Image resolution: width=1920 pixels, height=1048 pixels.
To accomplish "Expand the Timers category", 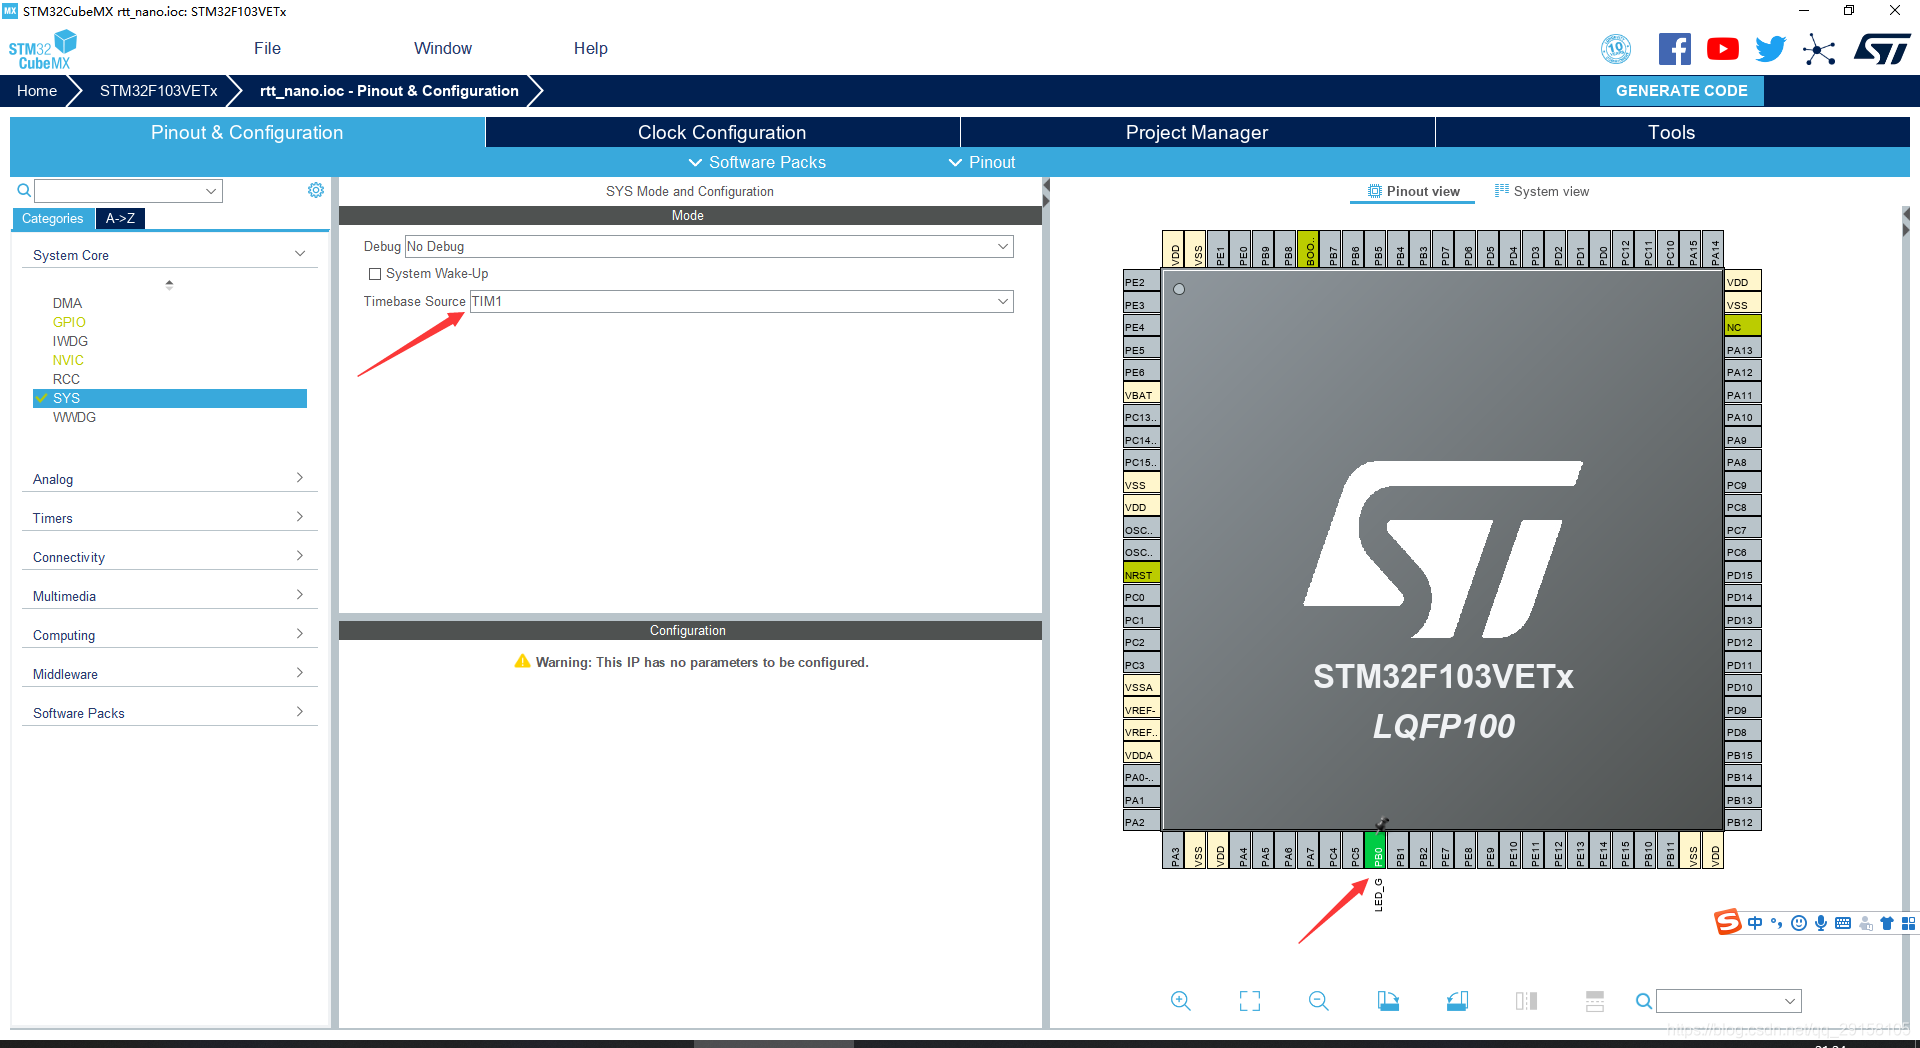I will (x=169, y=518).
